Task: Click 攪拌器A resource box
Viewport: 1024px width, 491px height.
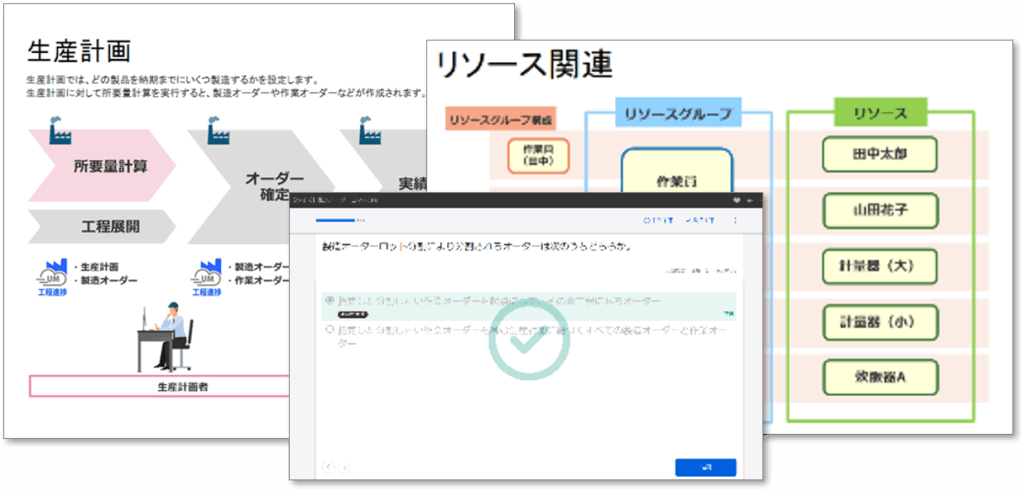Action: 880,377
